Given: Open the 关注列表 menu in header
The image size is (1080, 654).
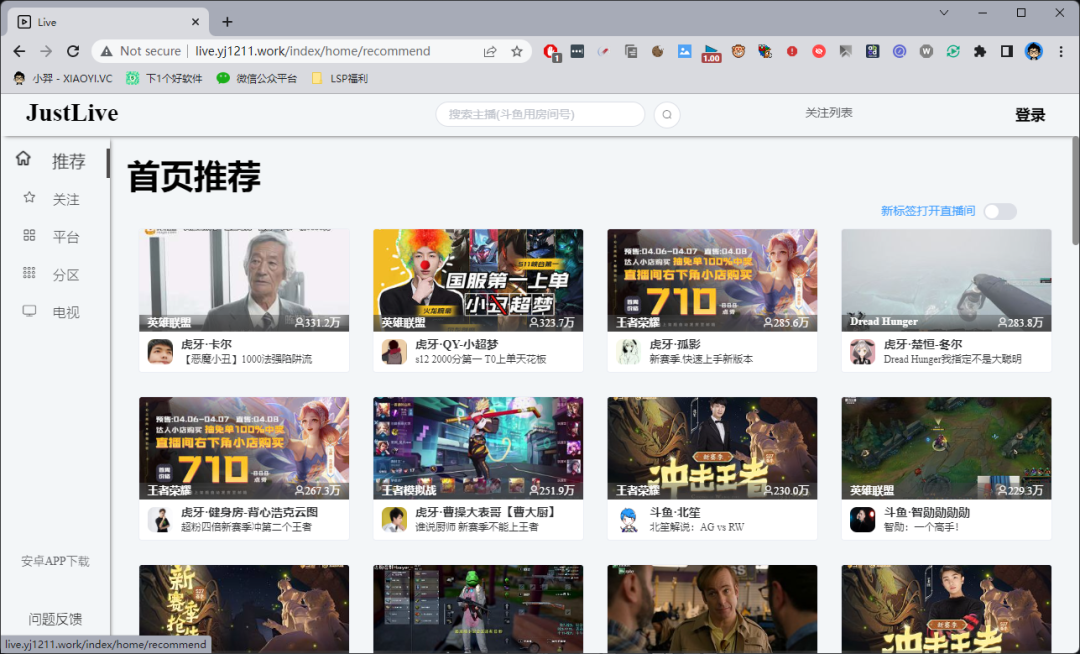Looking at the screenshot, I should [x=828, y=113].
